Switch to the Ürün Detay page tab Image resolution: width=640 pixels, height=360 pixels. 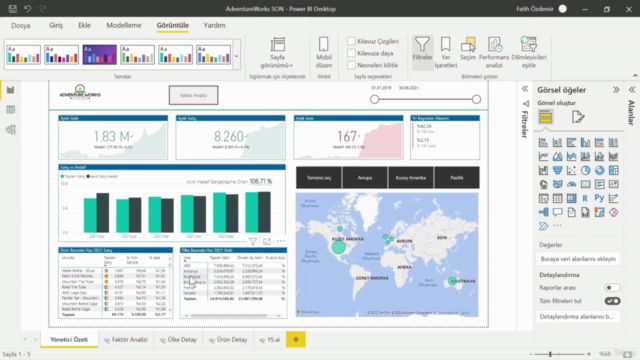[x=228, y=340]
